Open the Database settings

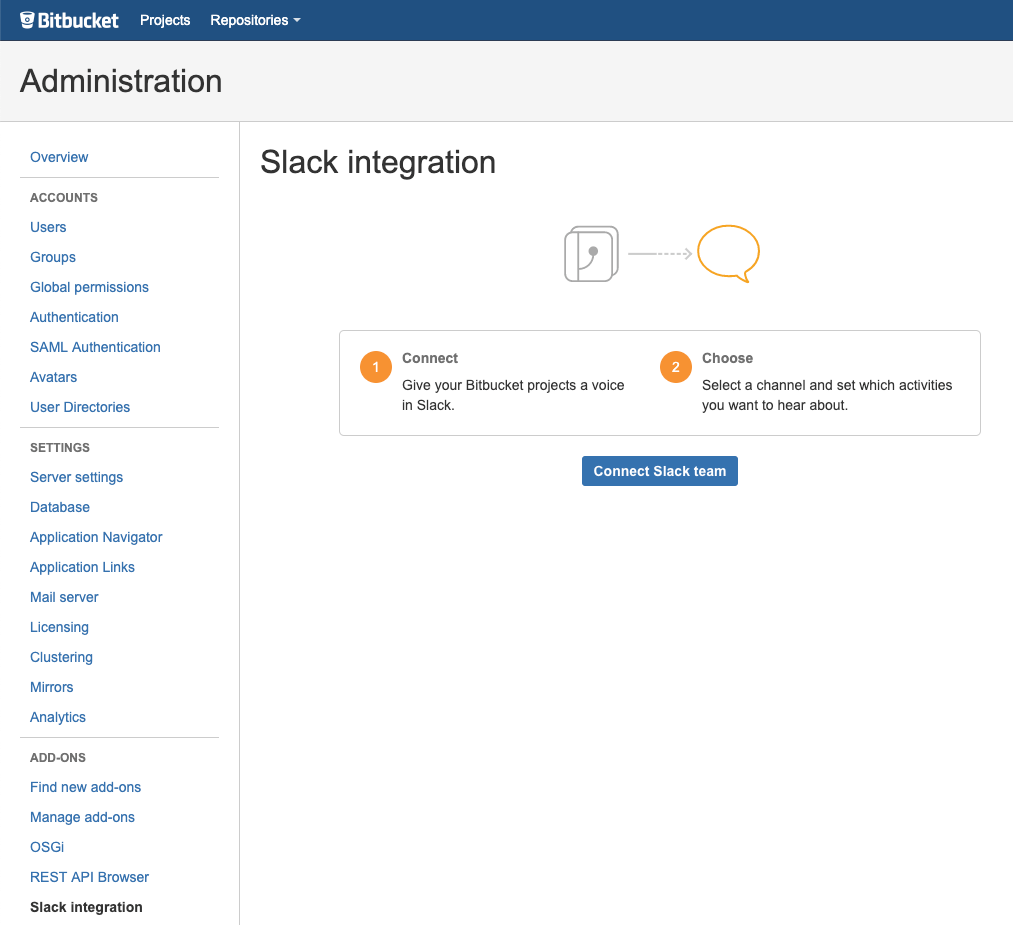59,507
